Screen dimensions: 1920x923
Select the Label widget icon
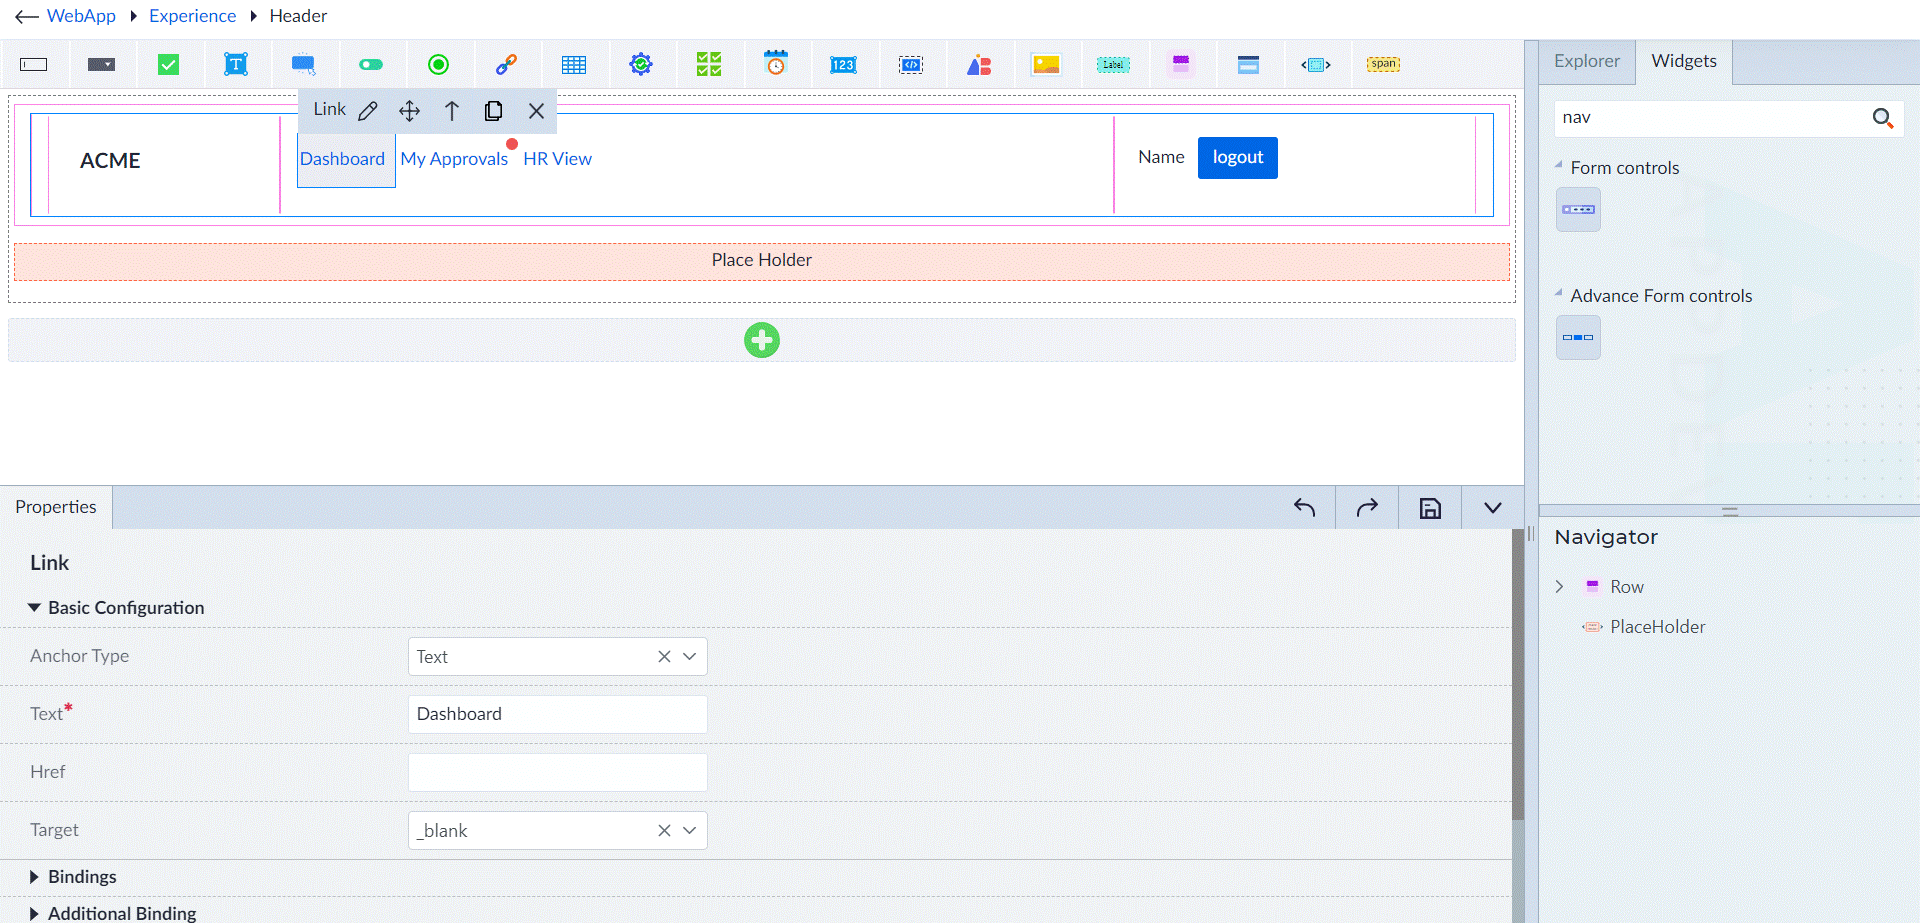pyautogui.click(x=1113, y=65)
